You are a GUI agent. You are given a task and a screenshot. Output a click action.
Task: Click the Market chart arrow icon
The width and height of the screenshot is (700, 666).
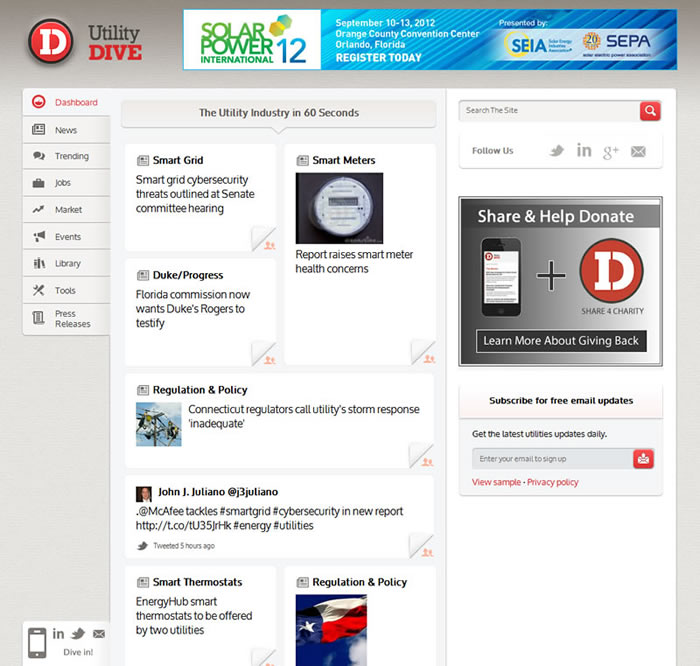(38, 209)
